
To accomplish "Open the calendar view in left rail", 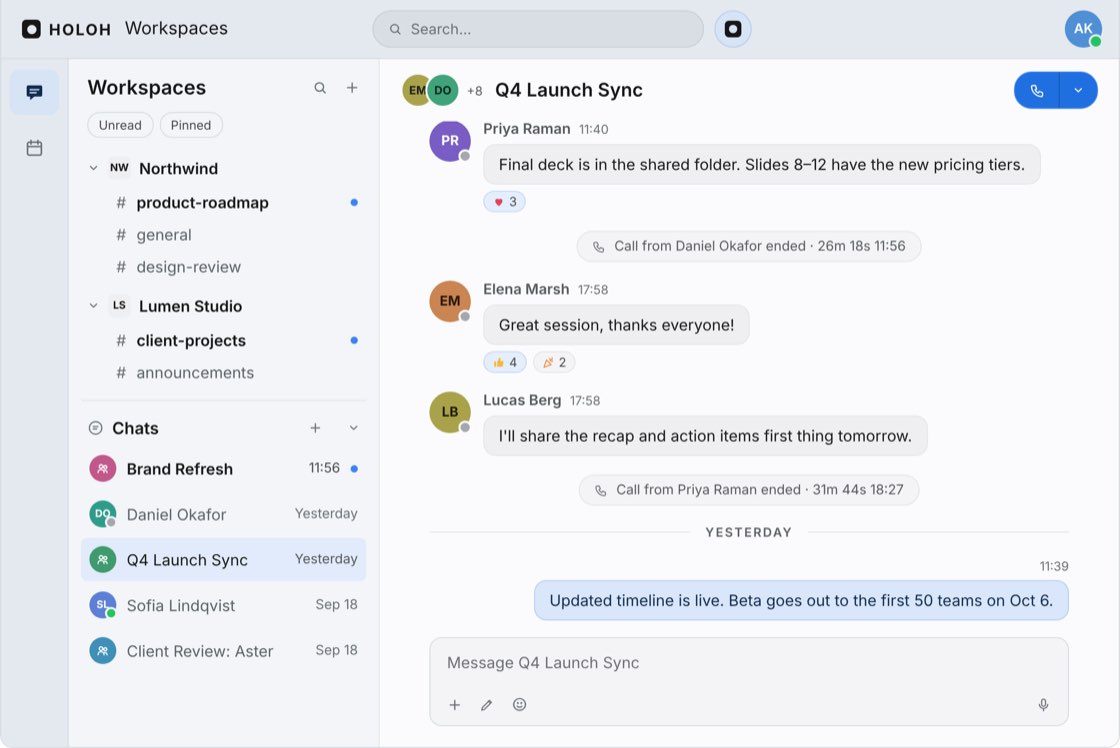I will coord(34,148).
